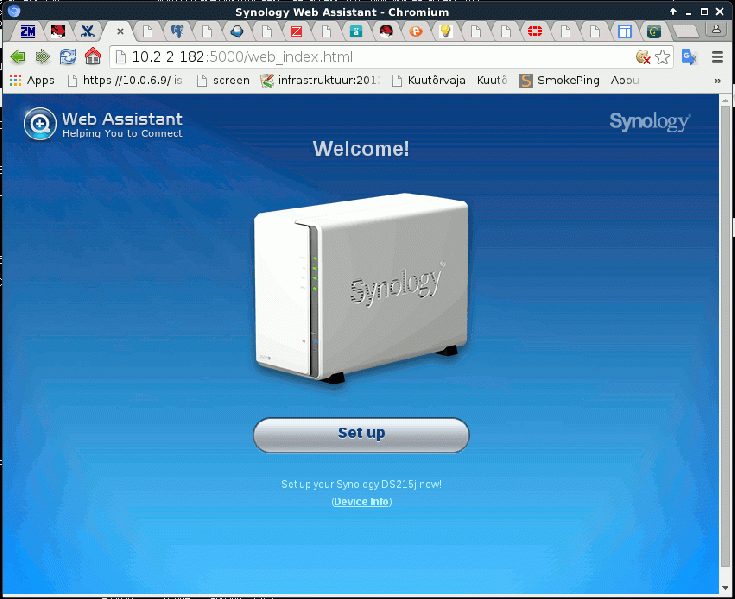Switch to the ZM tab

(x=28, y=31)
